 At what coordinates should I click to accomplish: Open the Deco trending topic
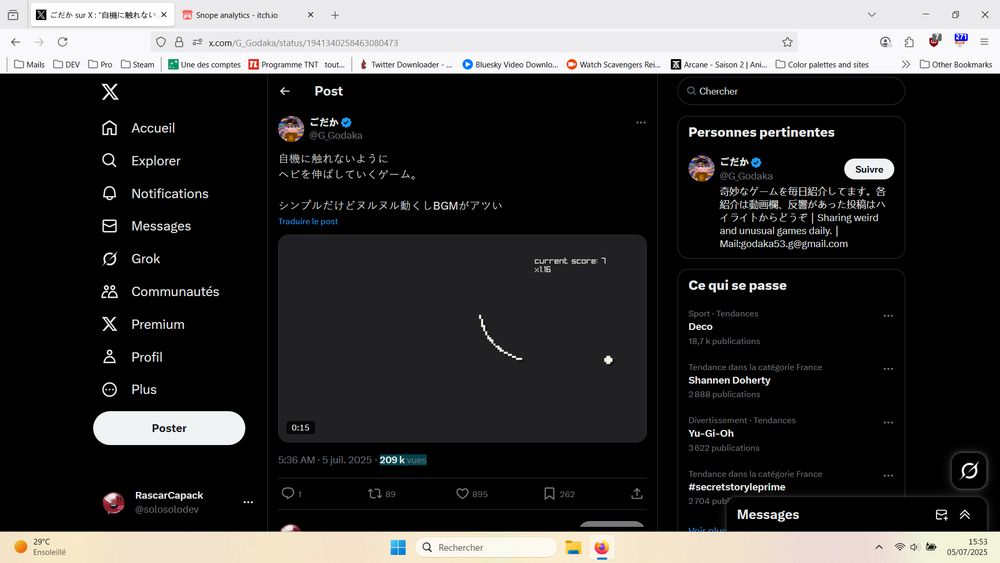click(x=700, y=326)
